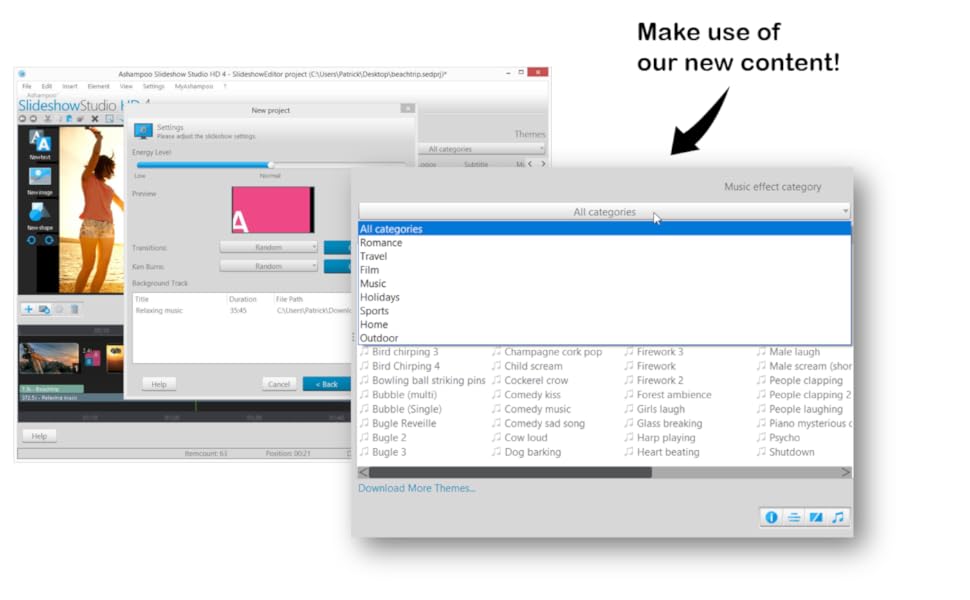Select the Relaxing music background track row
This screenshot has width=970, height=600.
[x=241, y=311]
